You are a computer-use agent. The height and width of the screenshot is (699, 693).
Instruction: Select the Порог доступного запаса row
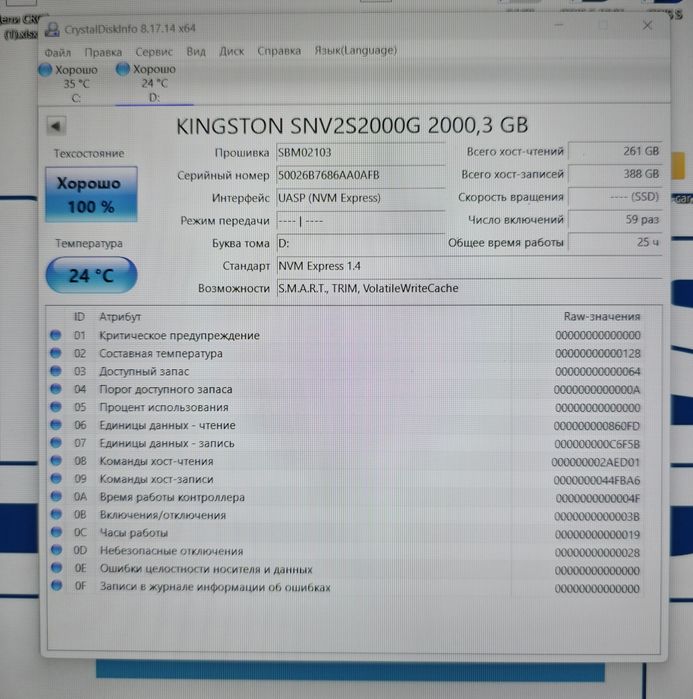point(346,389)
